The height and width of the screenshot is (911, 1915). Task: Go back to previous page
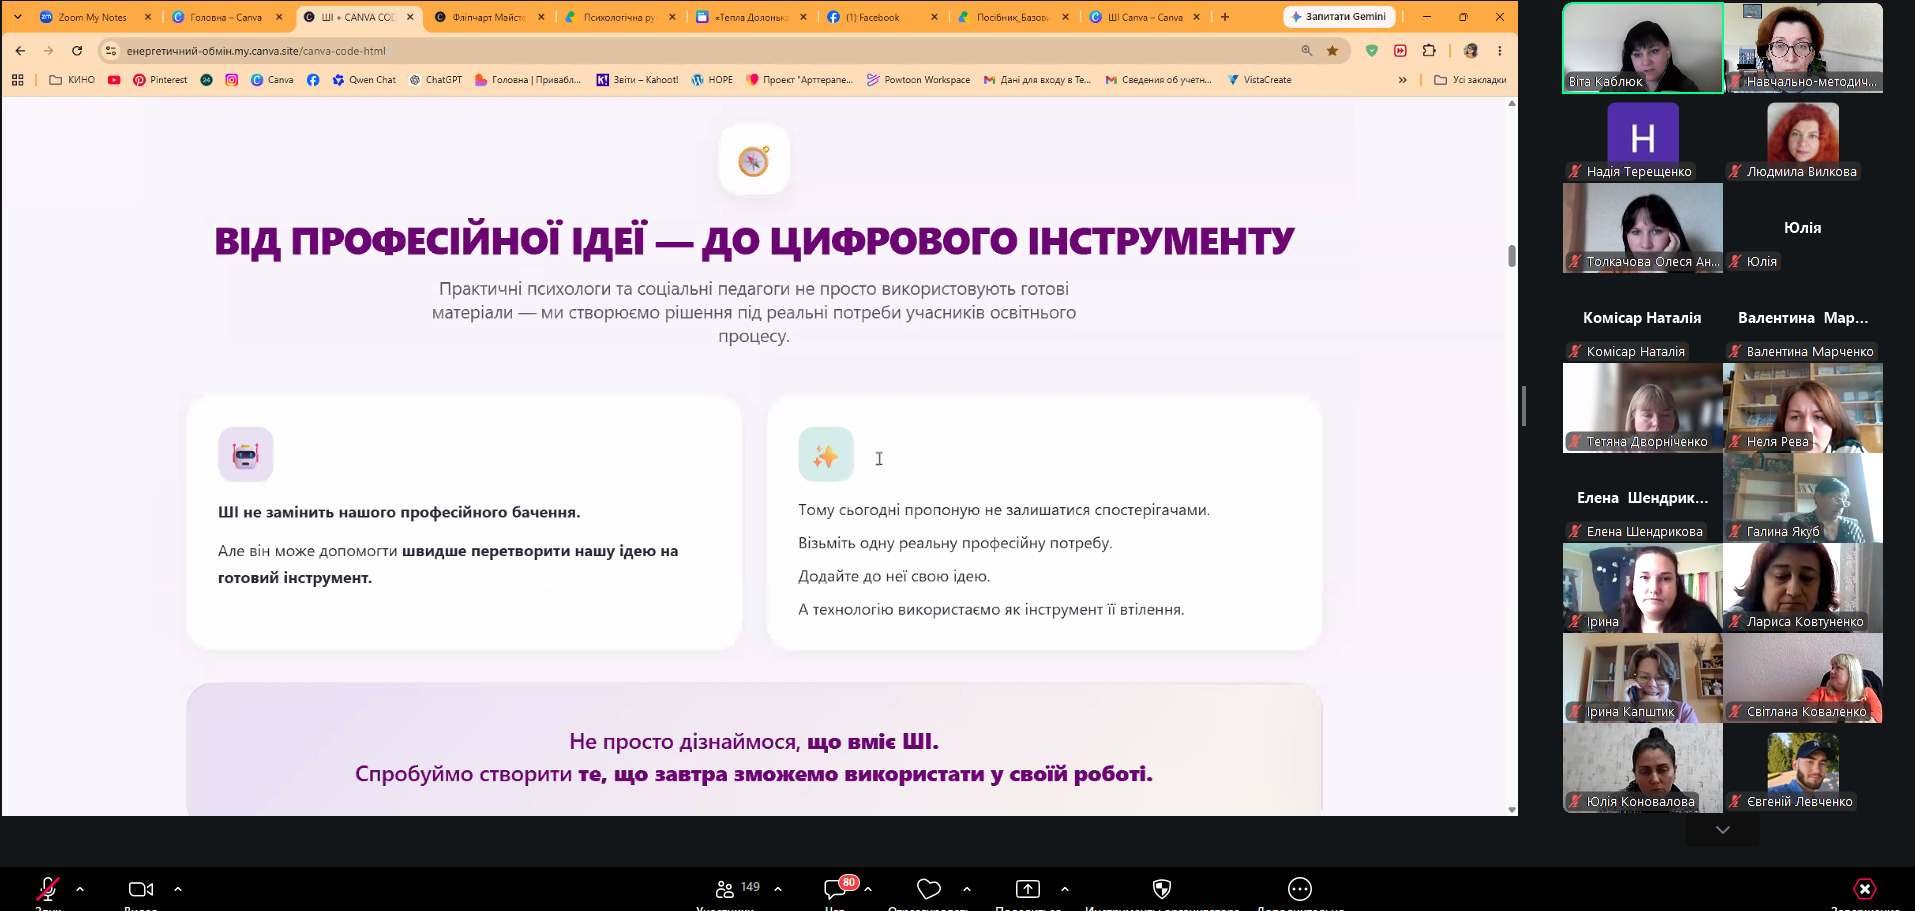coord(20,50)
